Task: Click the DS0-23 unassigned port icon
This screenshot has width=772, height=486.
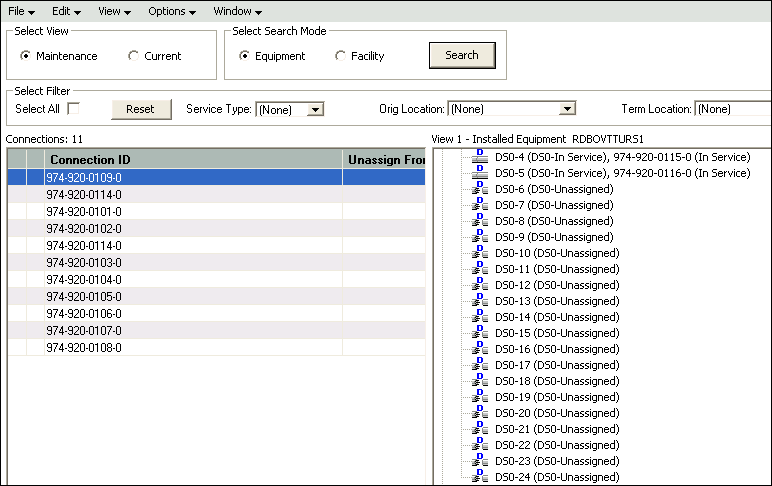Action: [480, 461]
